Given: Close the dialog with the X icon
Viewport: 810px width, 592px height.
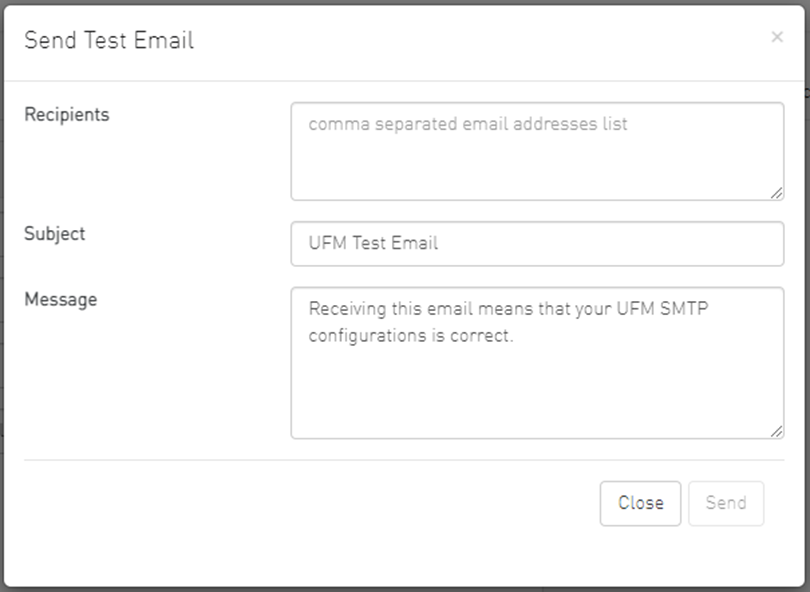Looking at the screenshot, I should (x=777, y=37).
